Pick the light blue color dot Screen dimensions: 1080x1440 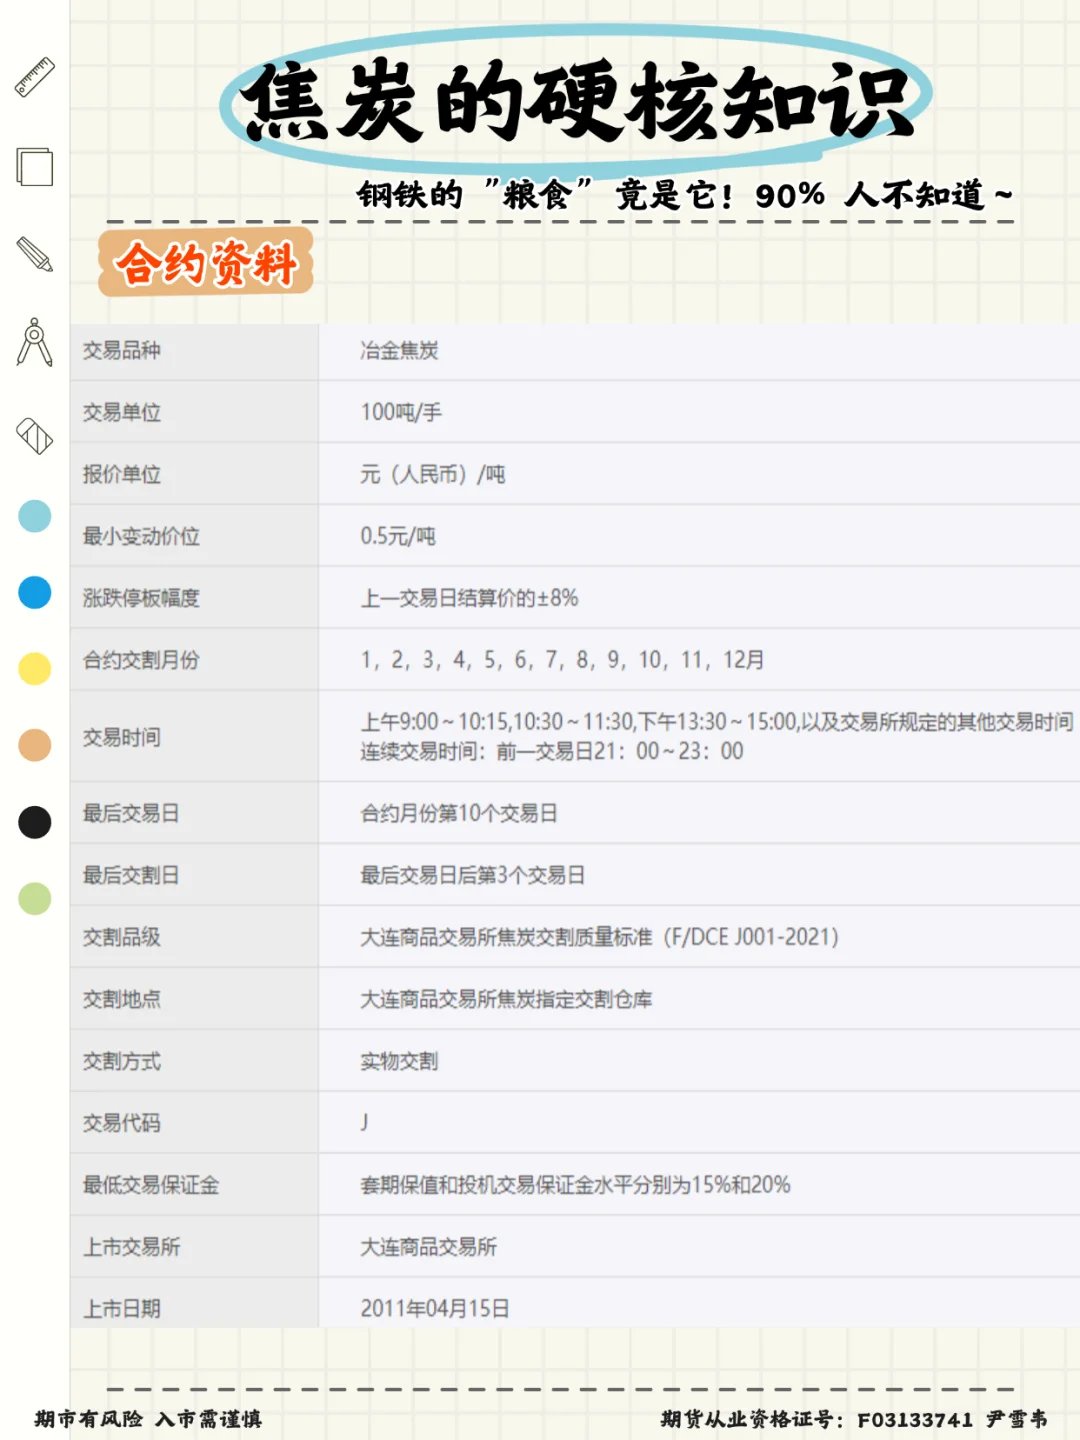[35, 516]
